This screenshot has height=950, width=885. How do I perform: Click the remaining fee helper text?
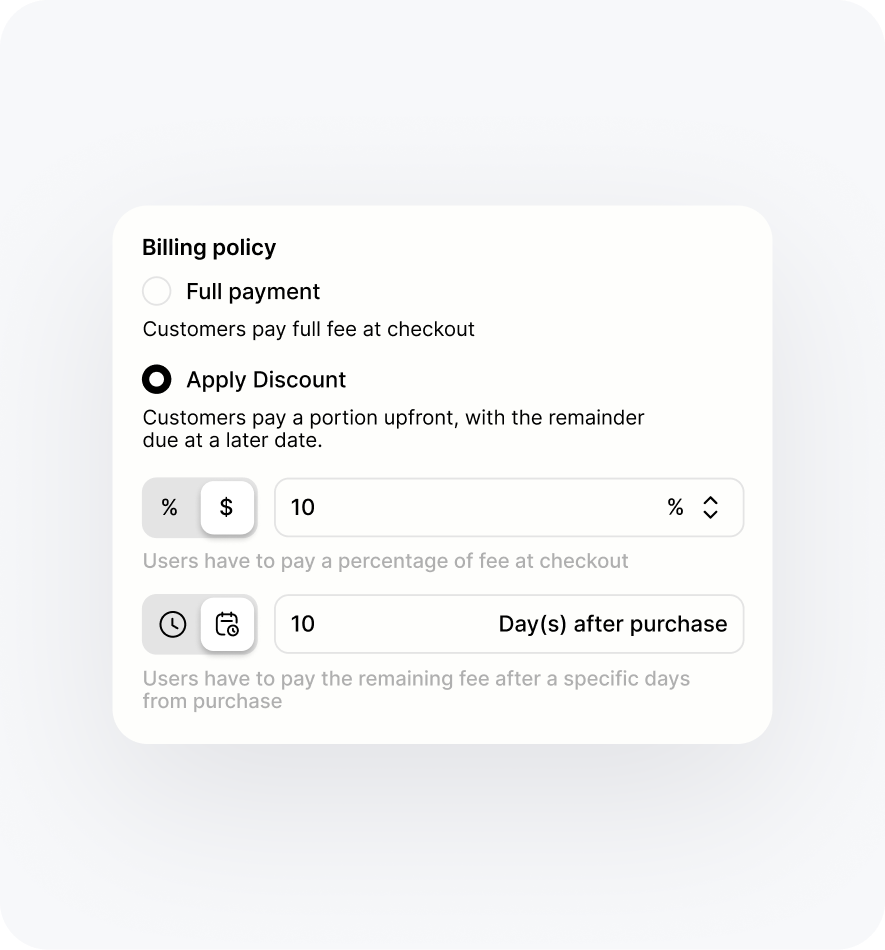click(416, 690)
